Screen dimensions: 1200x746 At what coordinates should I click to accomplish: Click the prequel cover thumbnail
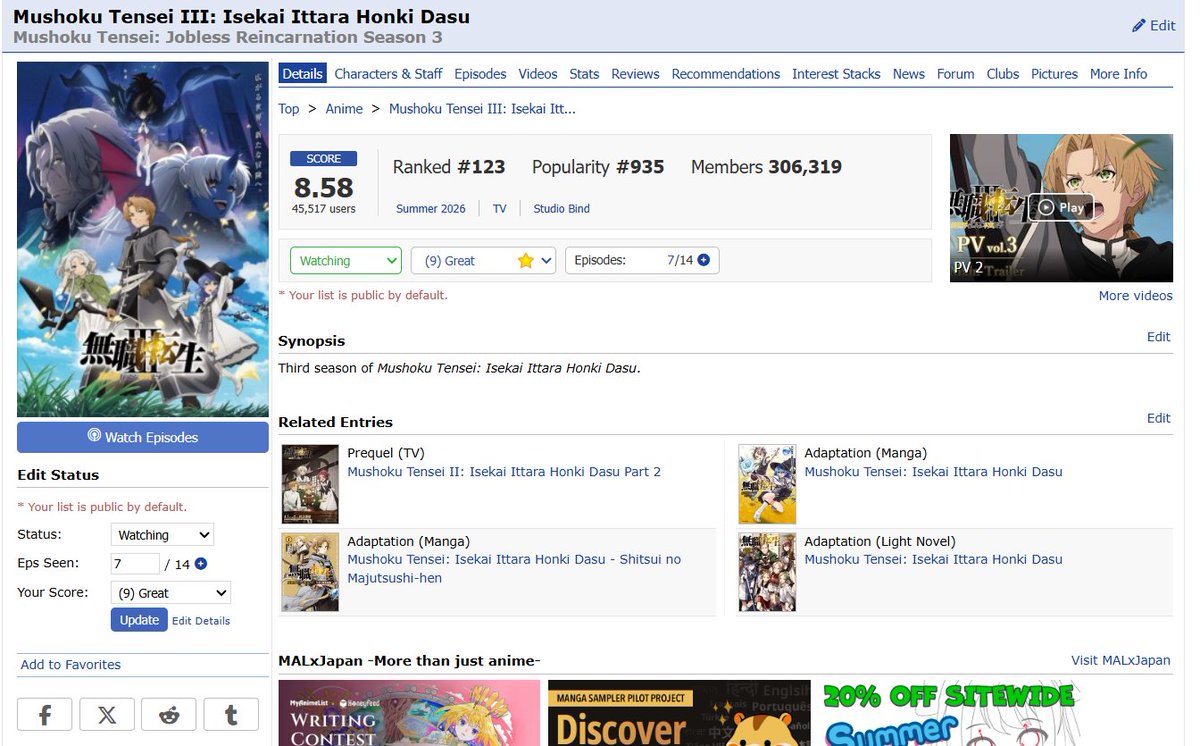tap(310, 484)
